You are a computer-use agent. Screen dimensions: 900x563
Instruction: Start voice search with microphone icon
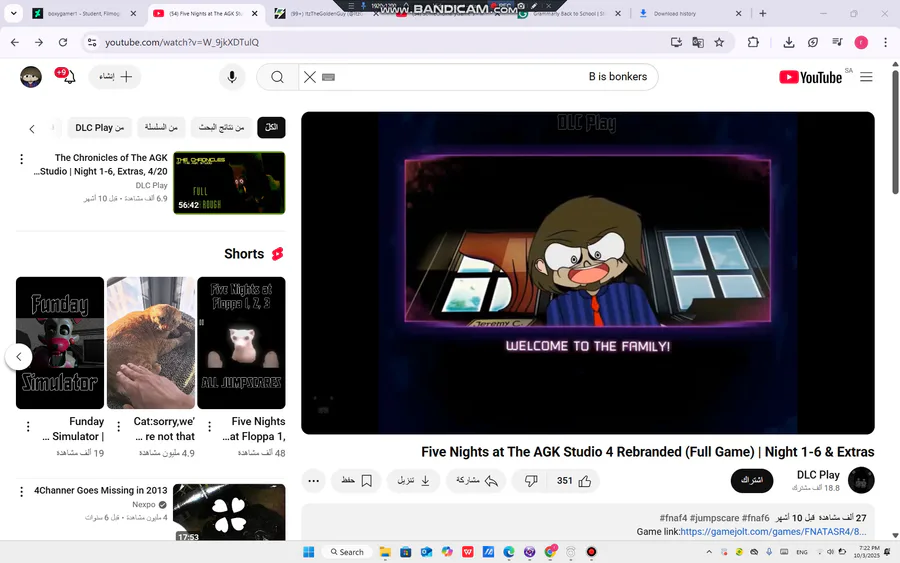coord(232,77)
